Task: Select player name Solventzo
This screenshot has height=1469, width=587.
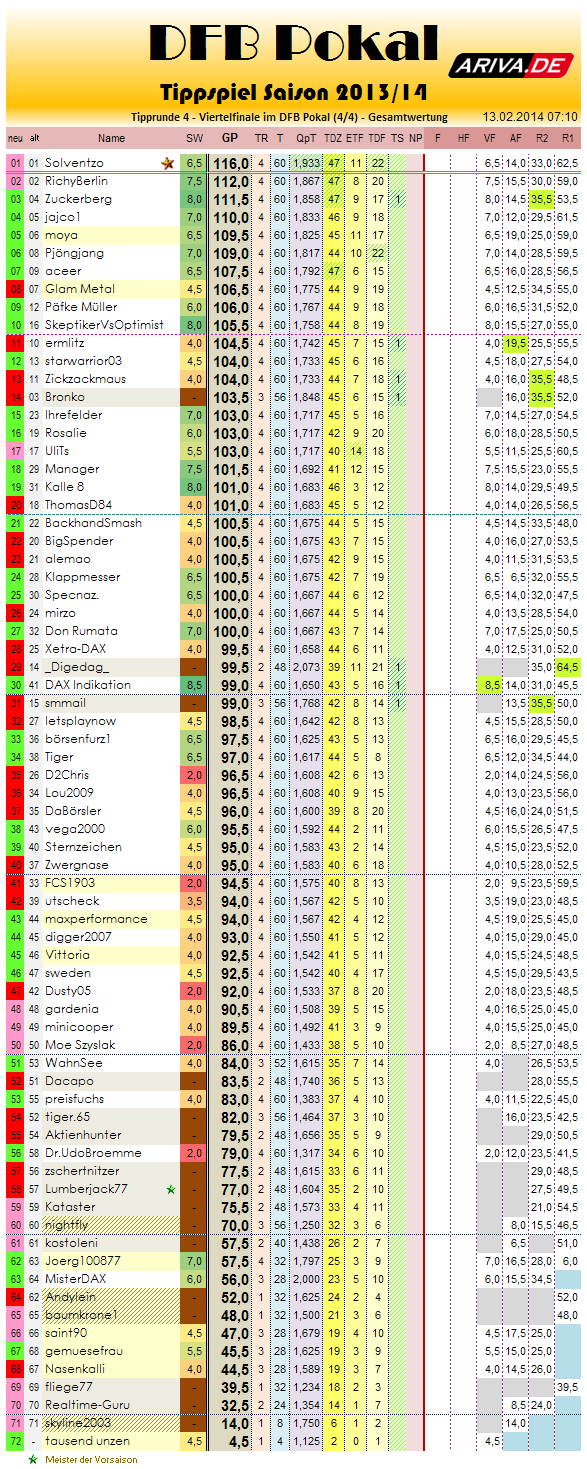Action: [x=74, y=162]
